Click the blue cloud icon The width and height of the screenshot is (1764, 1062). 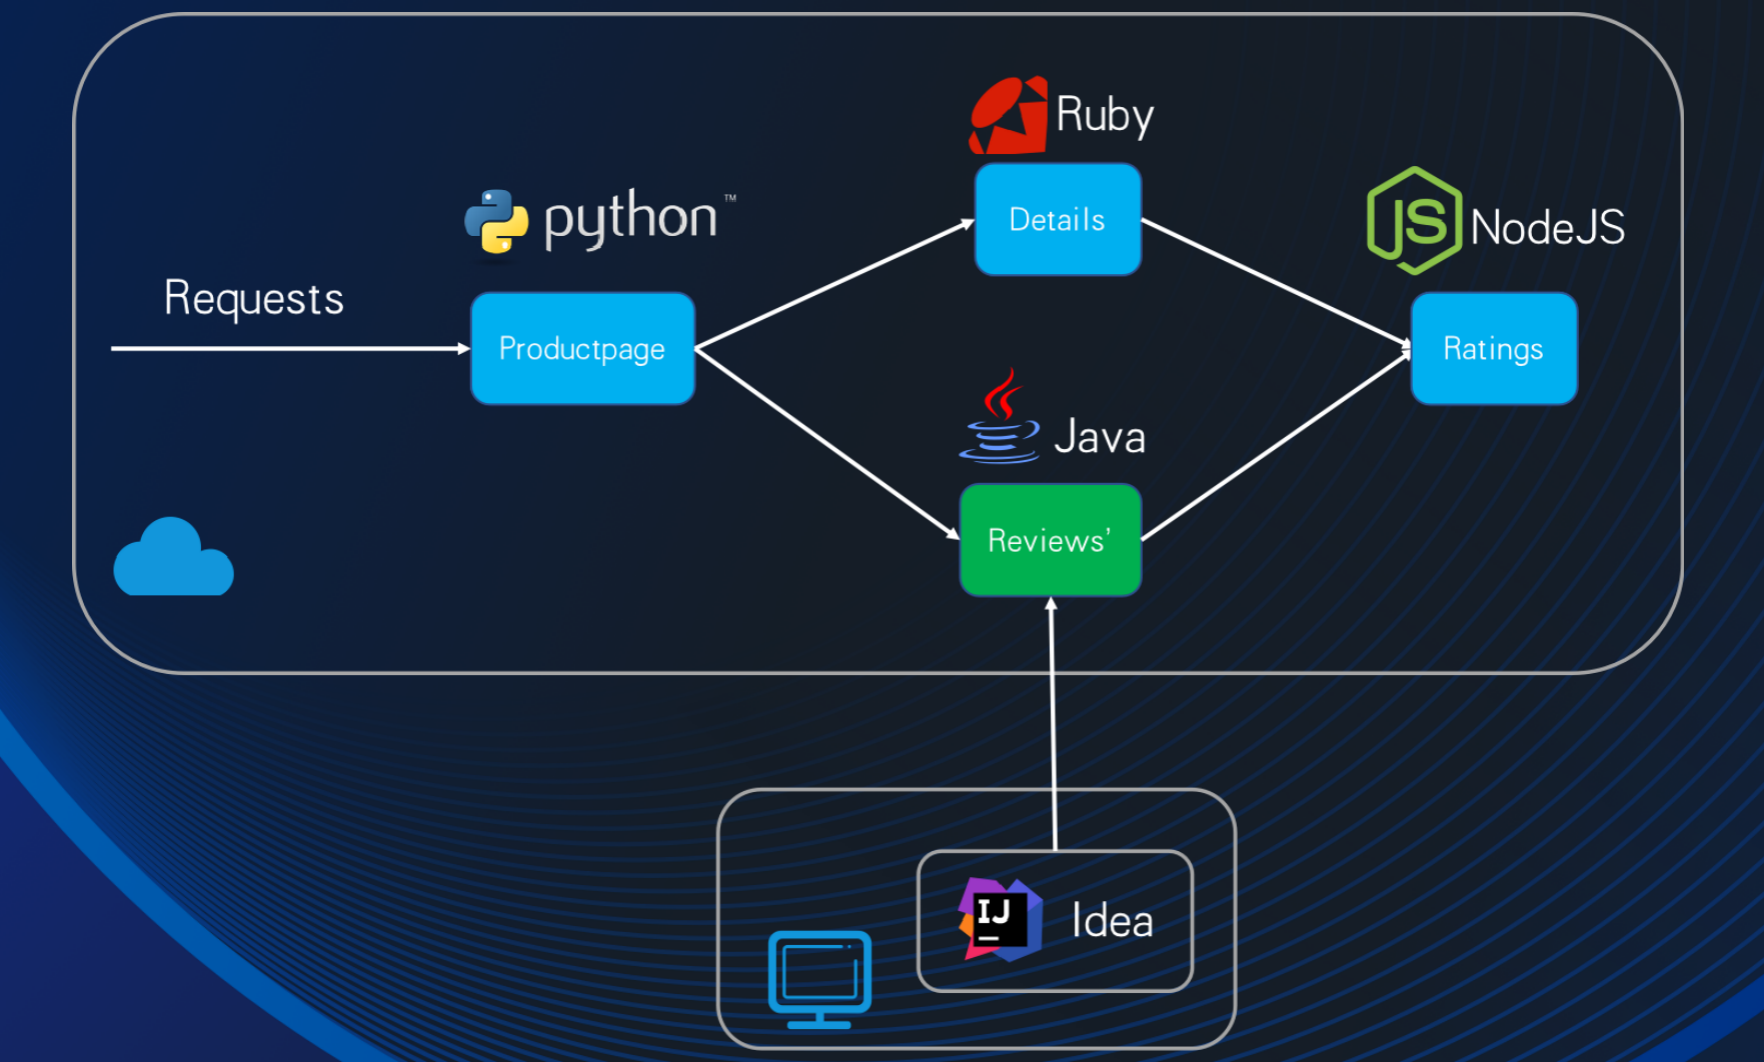[x=174, y=557]
